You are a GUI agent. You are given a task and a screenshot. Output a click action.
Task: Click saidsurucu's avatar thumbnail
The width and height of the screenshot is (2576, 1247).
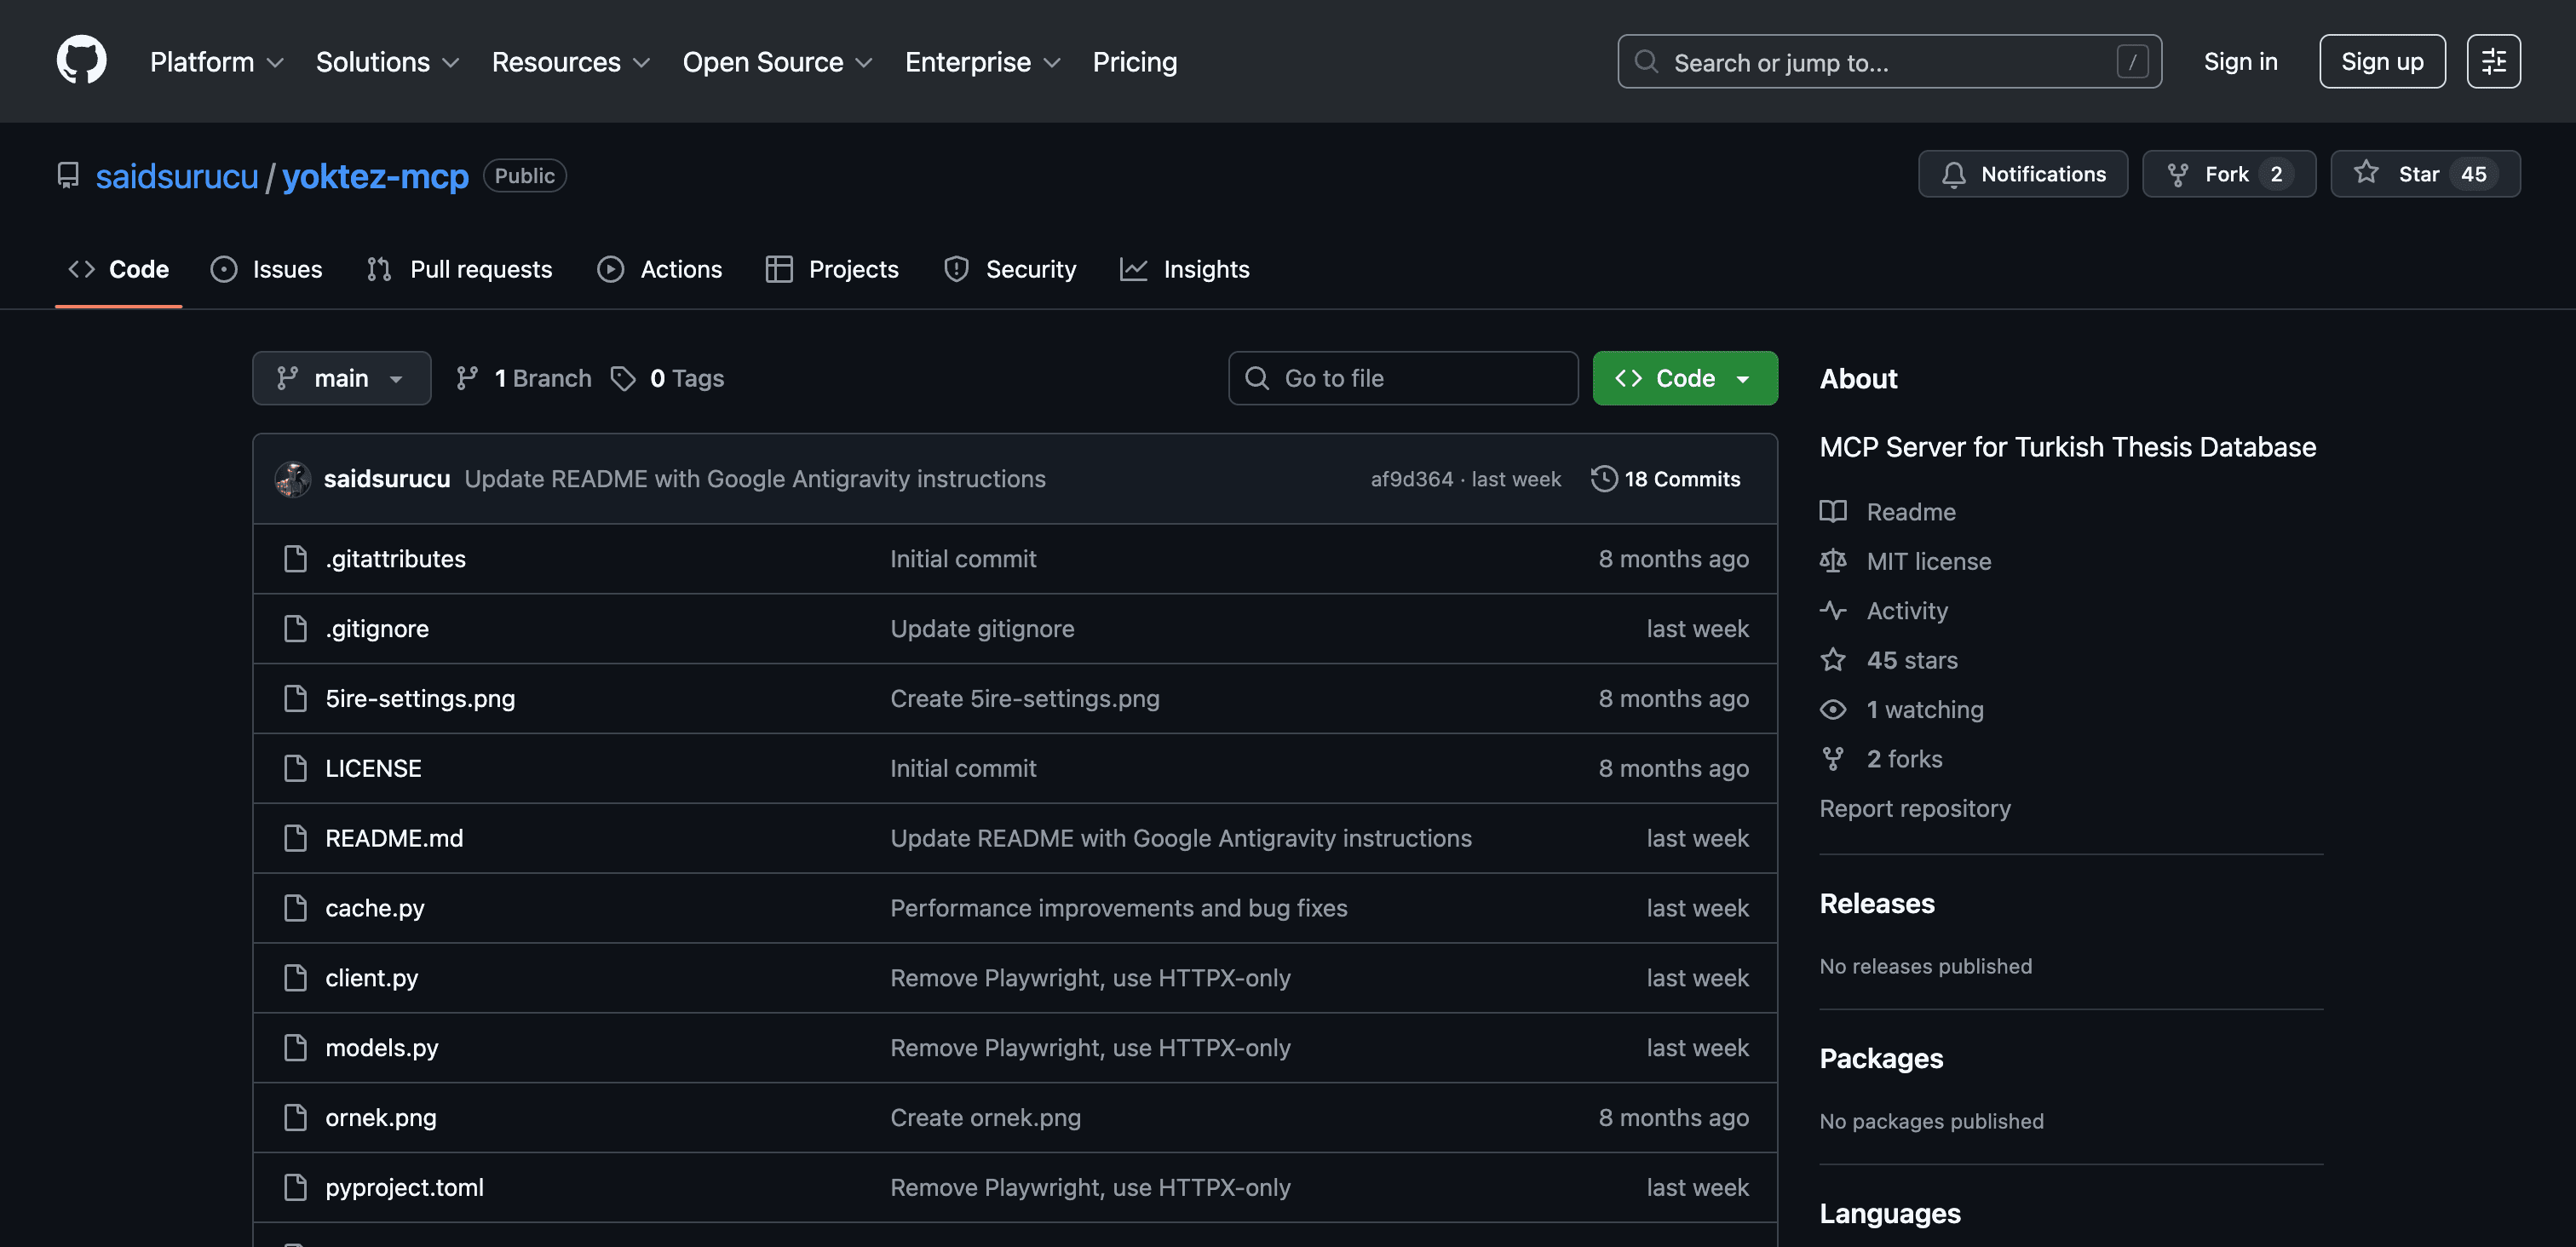[x=293, y=479]
